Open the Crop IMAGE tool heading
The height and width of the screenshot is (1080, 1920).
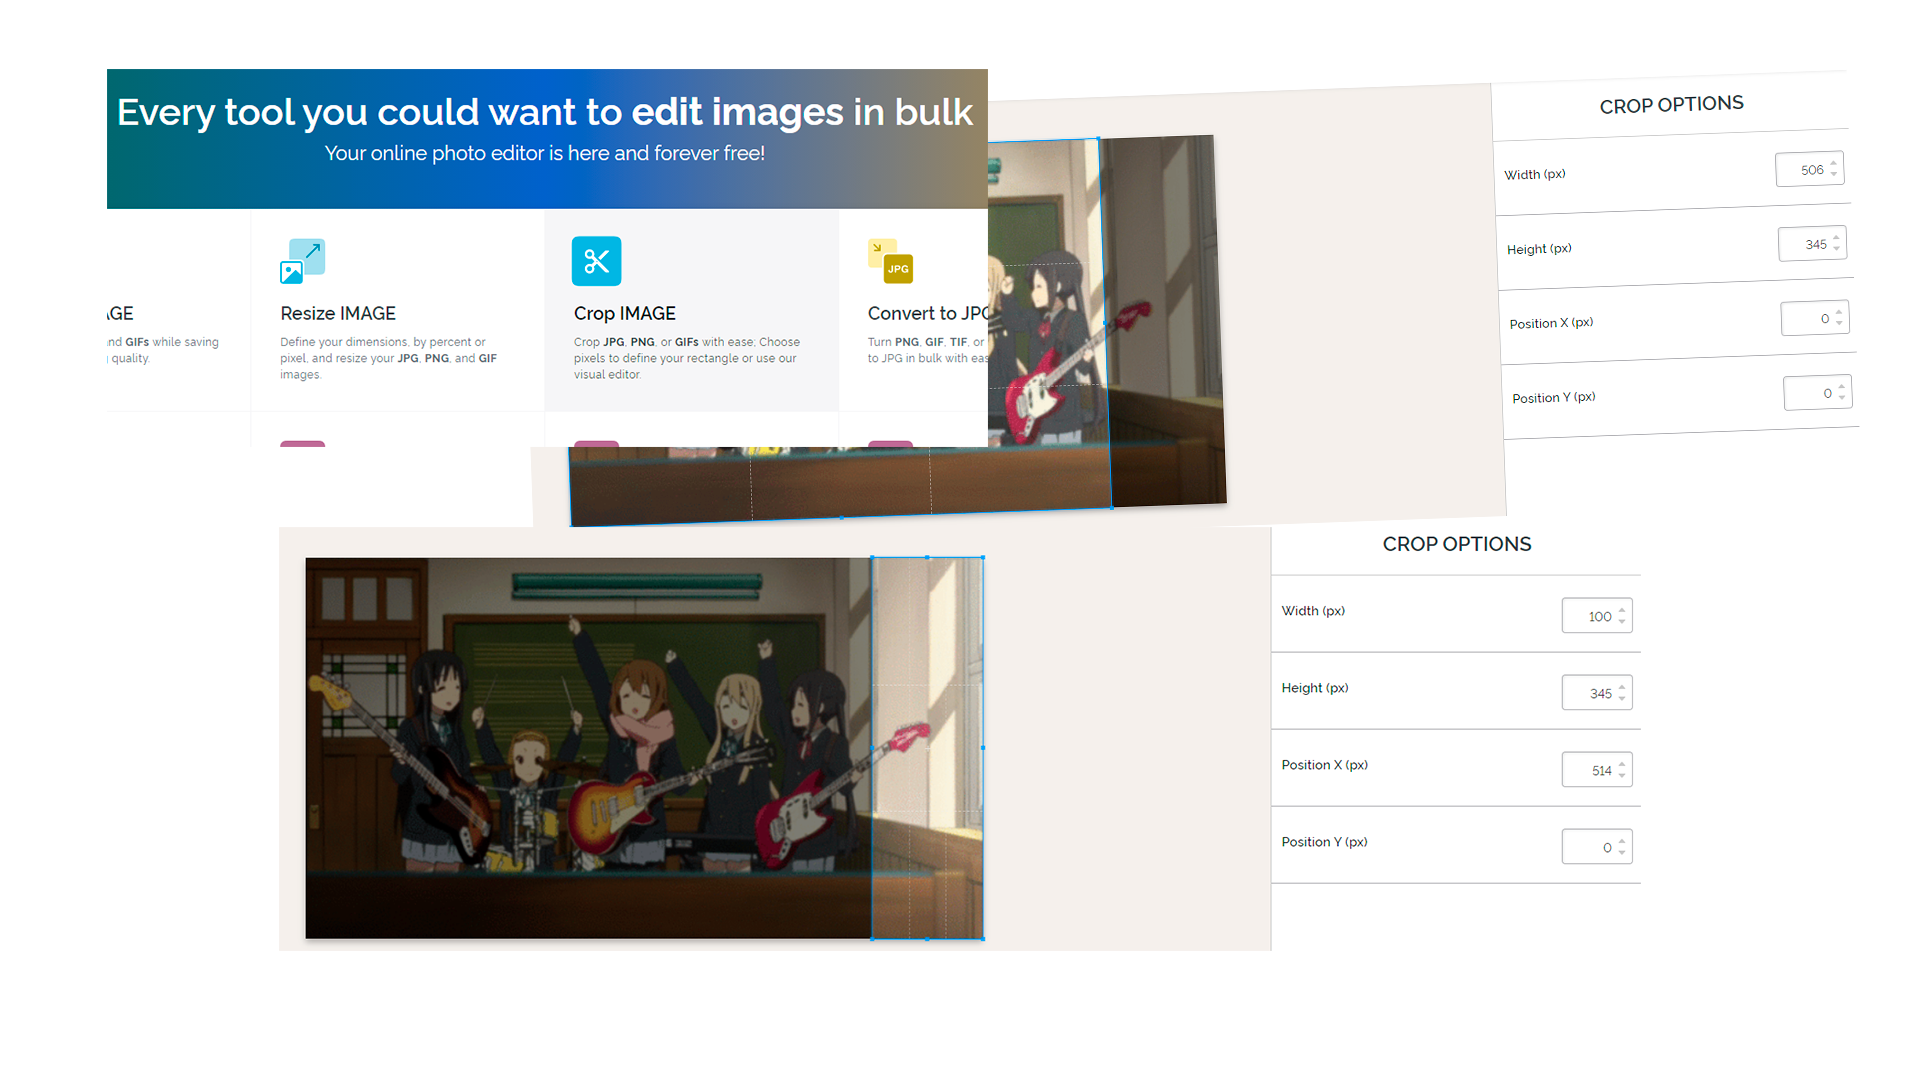click(x=624, y=313)
